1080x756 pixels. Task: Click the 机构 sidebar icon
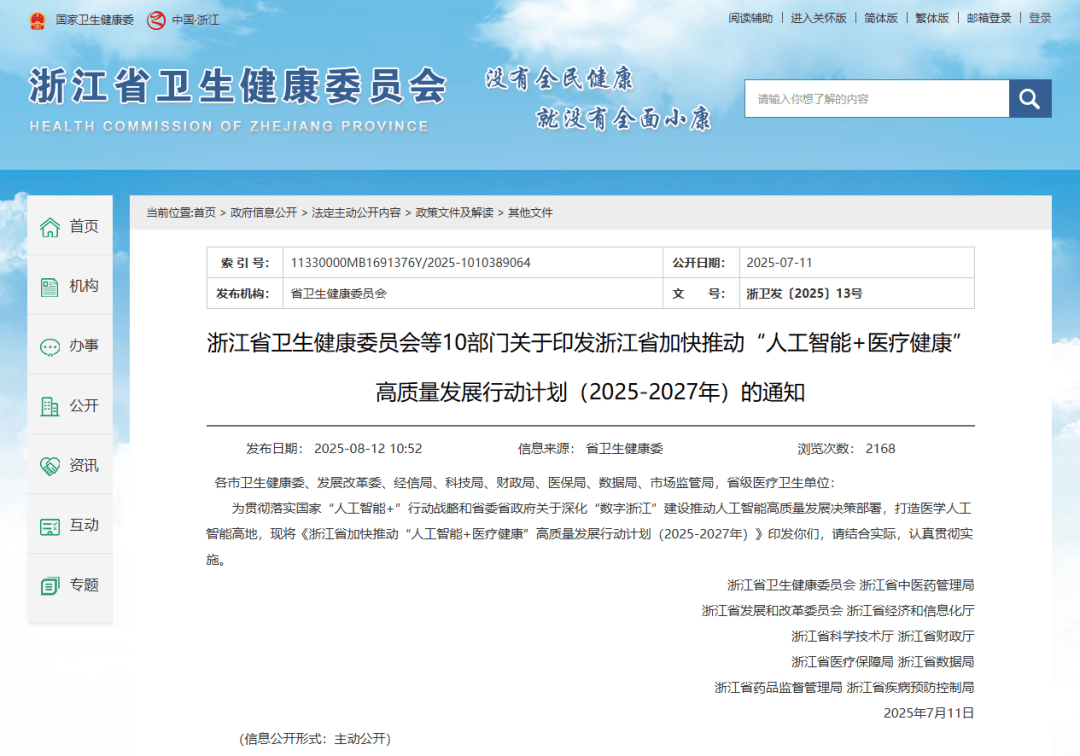coord(50,287)
